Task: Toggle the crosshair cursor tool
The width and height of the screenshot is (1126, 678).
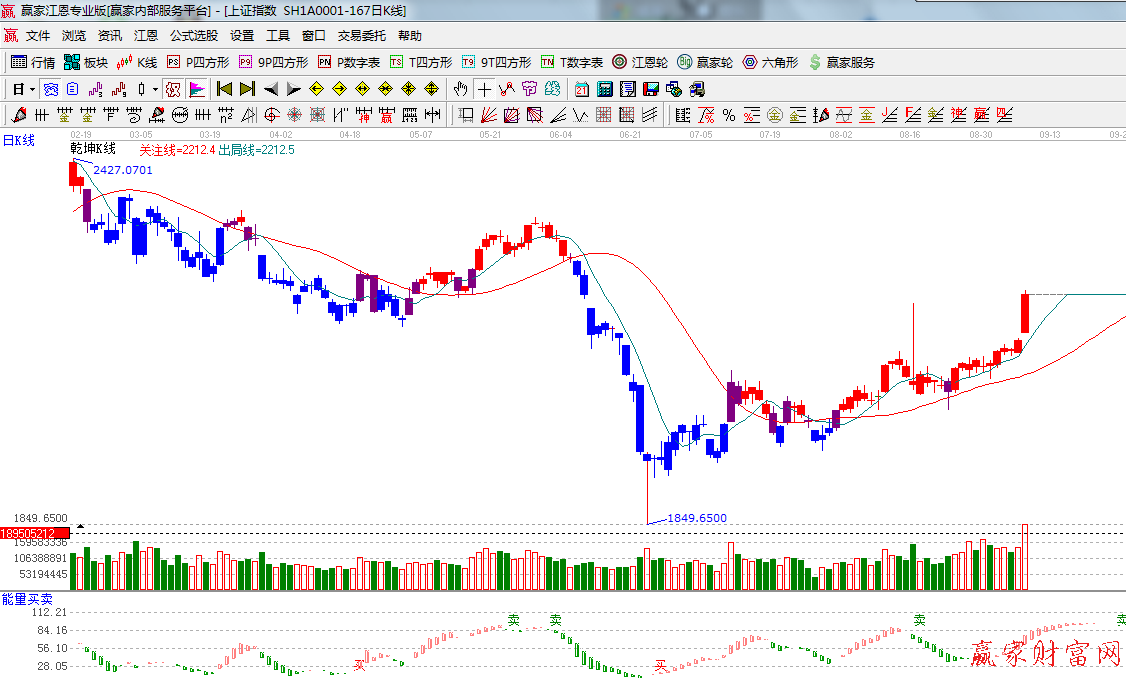Action: click(x=484, y=89)
